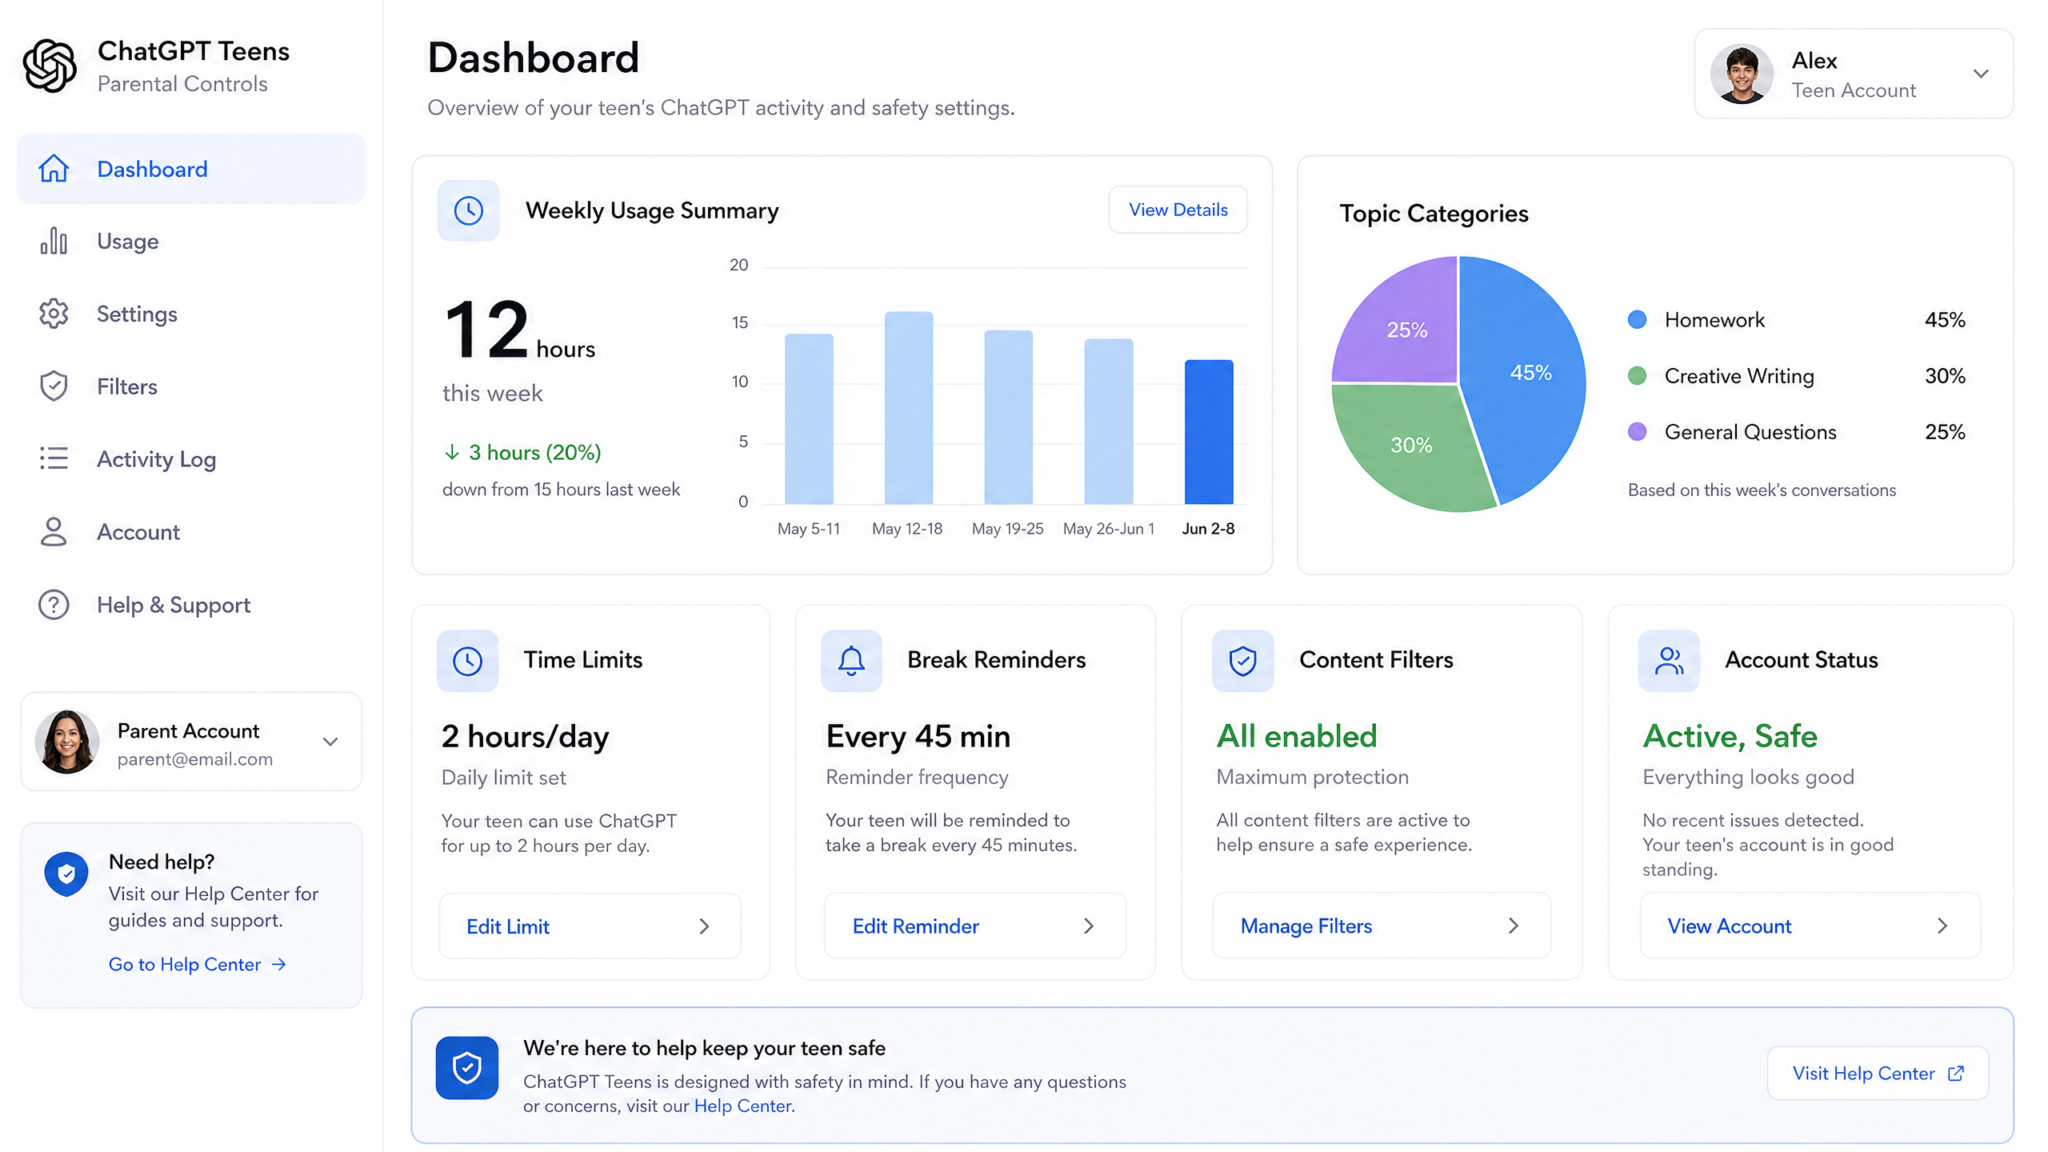Click the Parent Account avatar photo
The image size is (2048, 1152).
(x=67, y=742)
